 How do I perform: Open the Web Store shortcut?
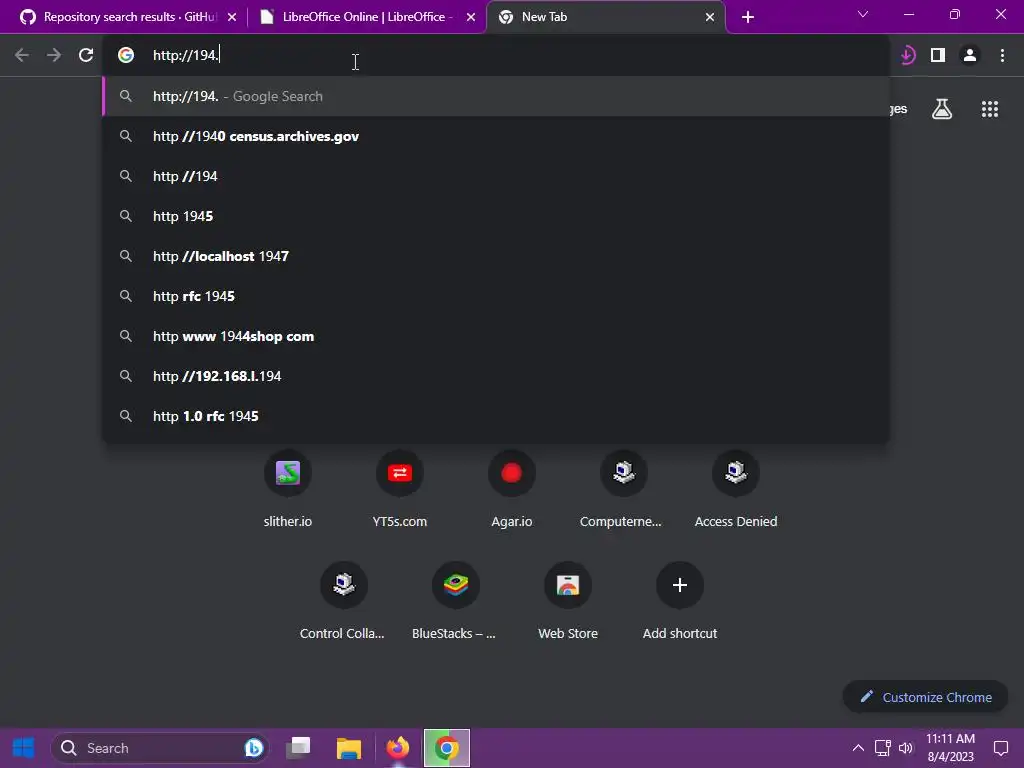(x=568, y=601)
